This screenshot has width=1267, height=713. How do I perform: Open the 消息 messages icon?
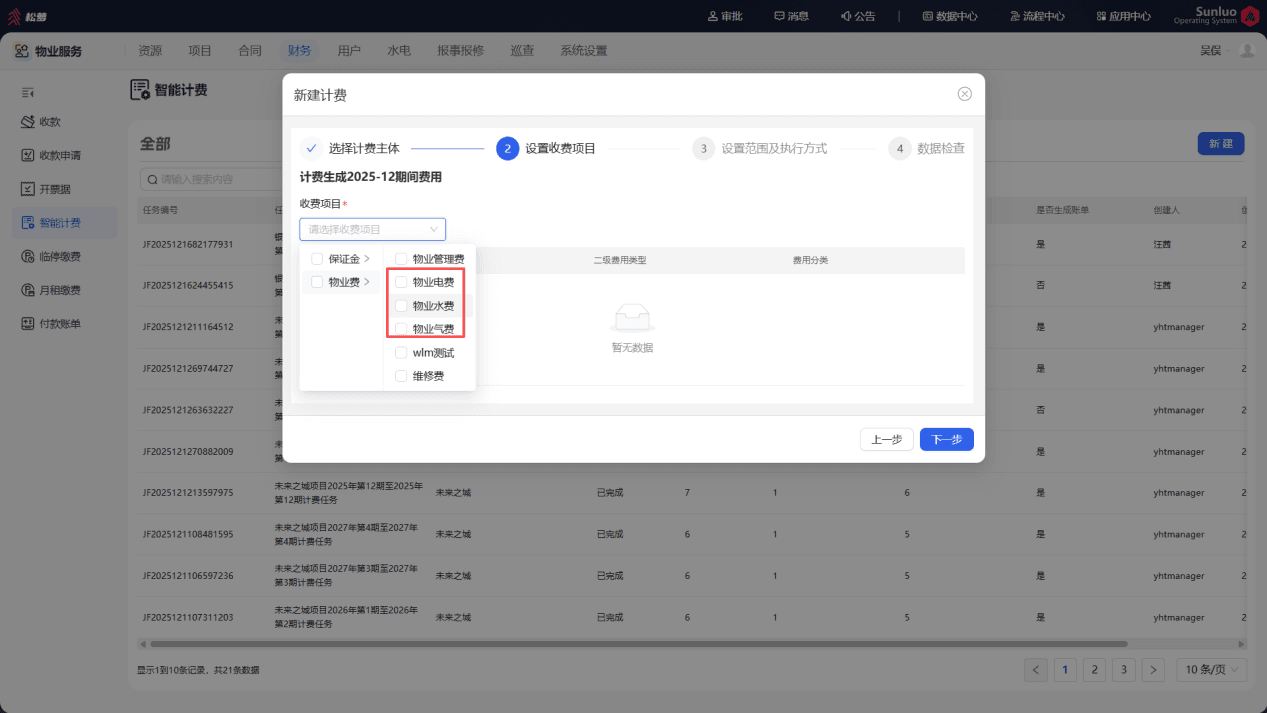tap(779, 16)
